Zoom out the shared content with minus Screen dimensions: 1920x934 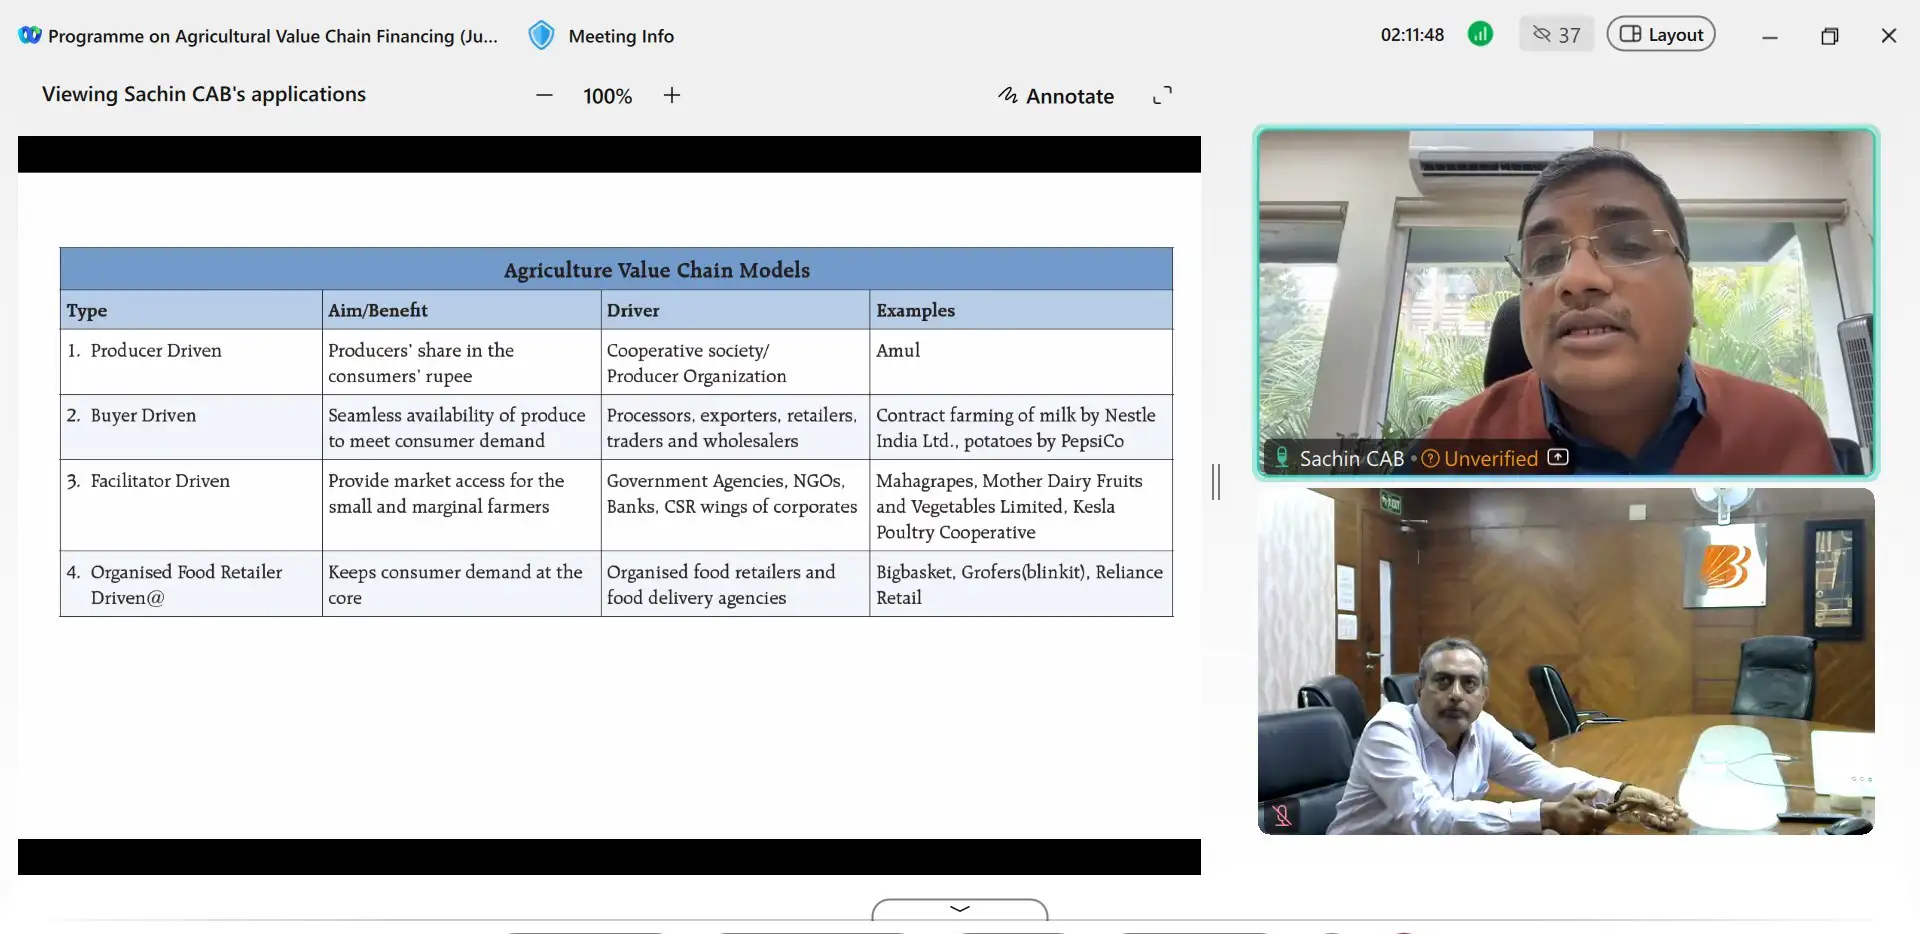tap(544, 96)
